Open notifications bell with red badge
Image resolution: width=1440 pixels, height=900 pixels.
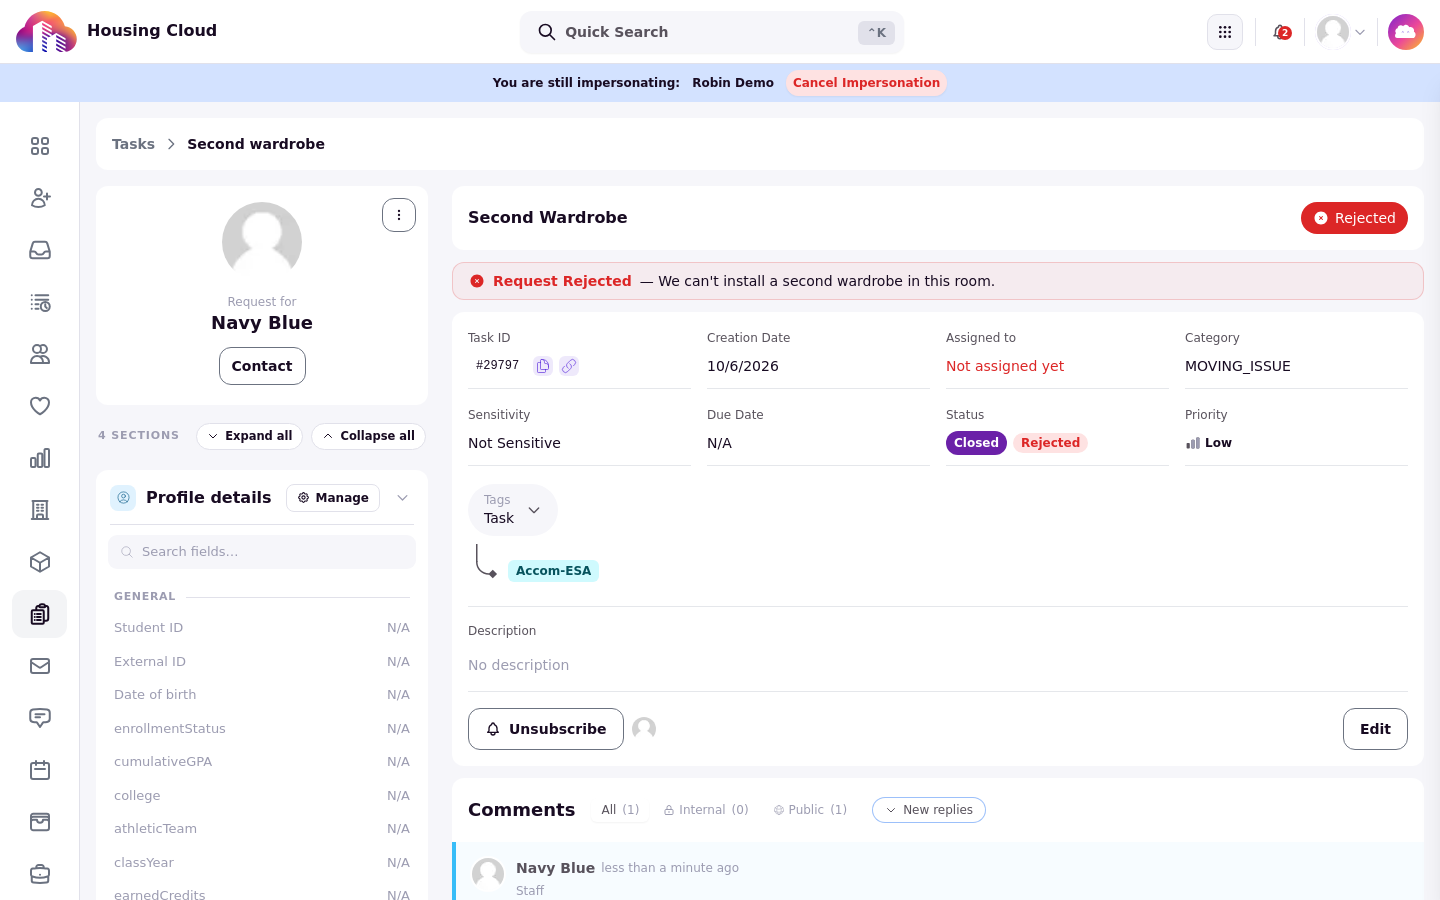(1281, 32)
